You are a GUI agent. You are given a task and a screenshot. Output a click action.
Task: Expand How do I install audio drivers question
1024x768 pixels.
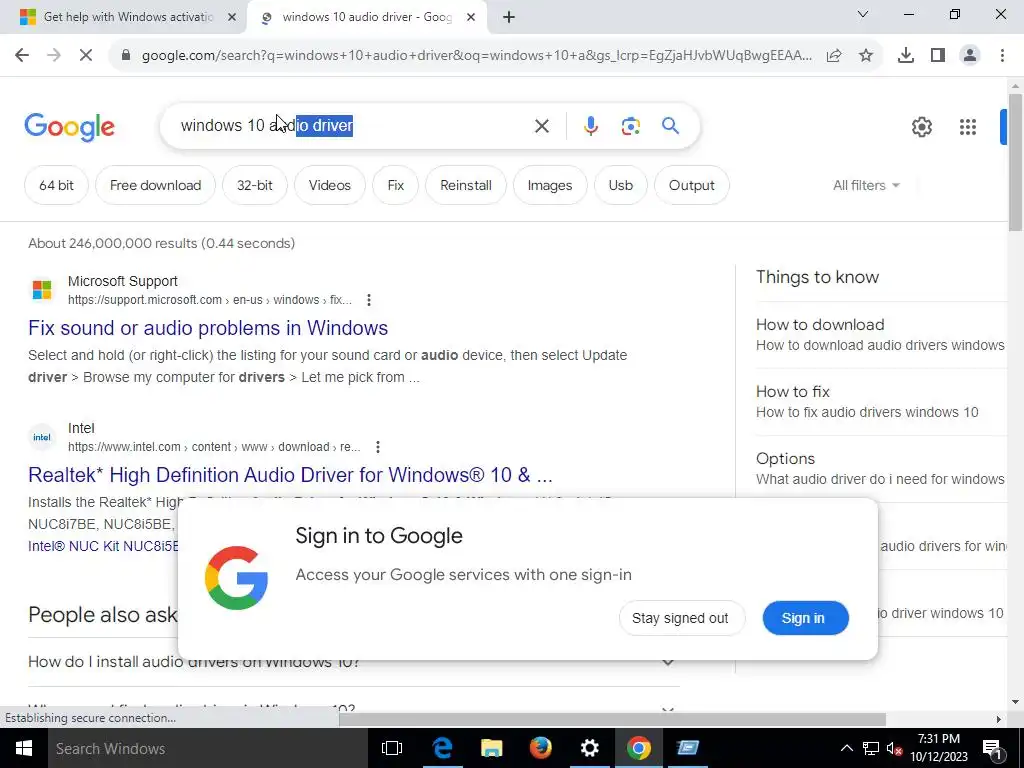tap(353, 662)
